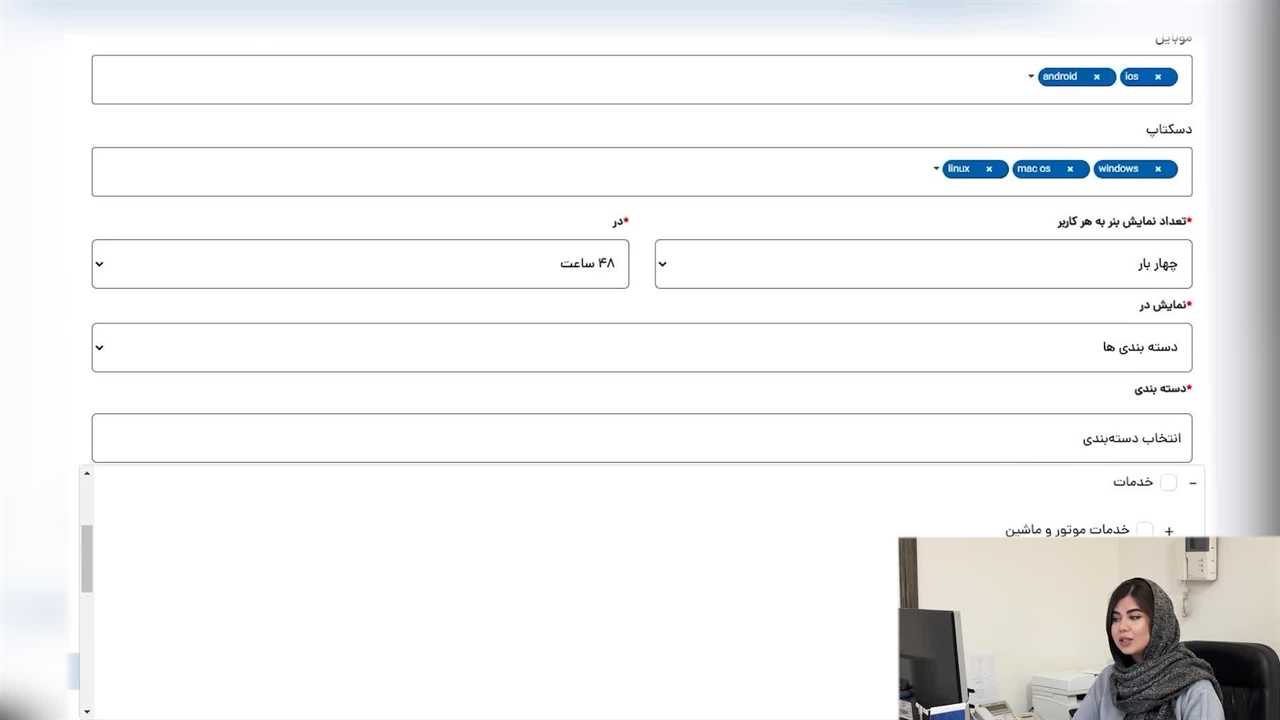The width and height of the screenshot is (1280, 720).
Task: Open the ۴۸ ساعت time period dropdown
Action: pyautogui.click(x=360, y=264)
